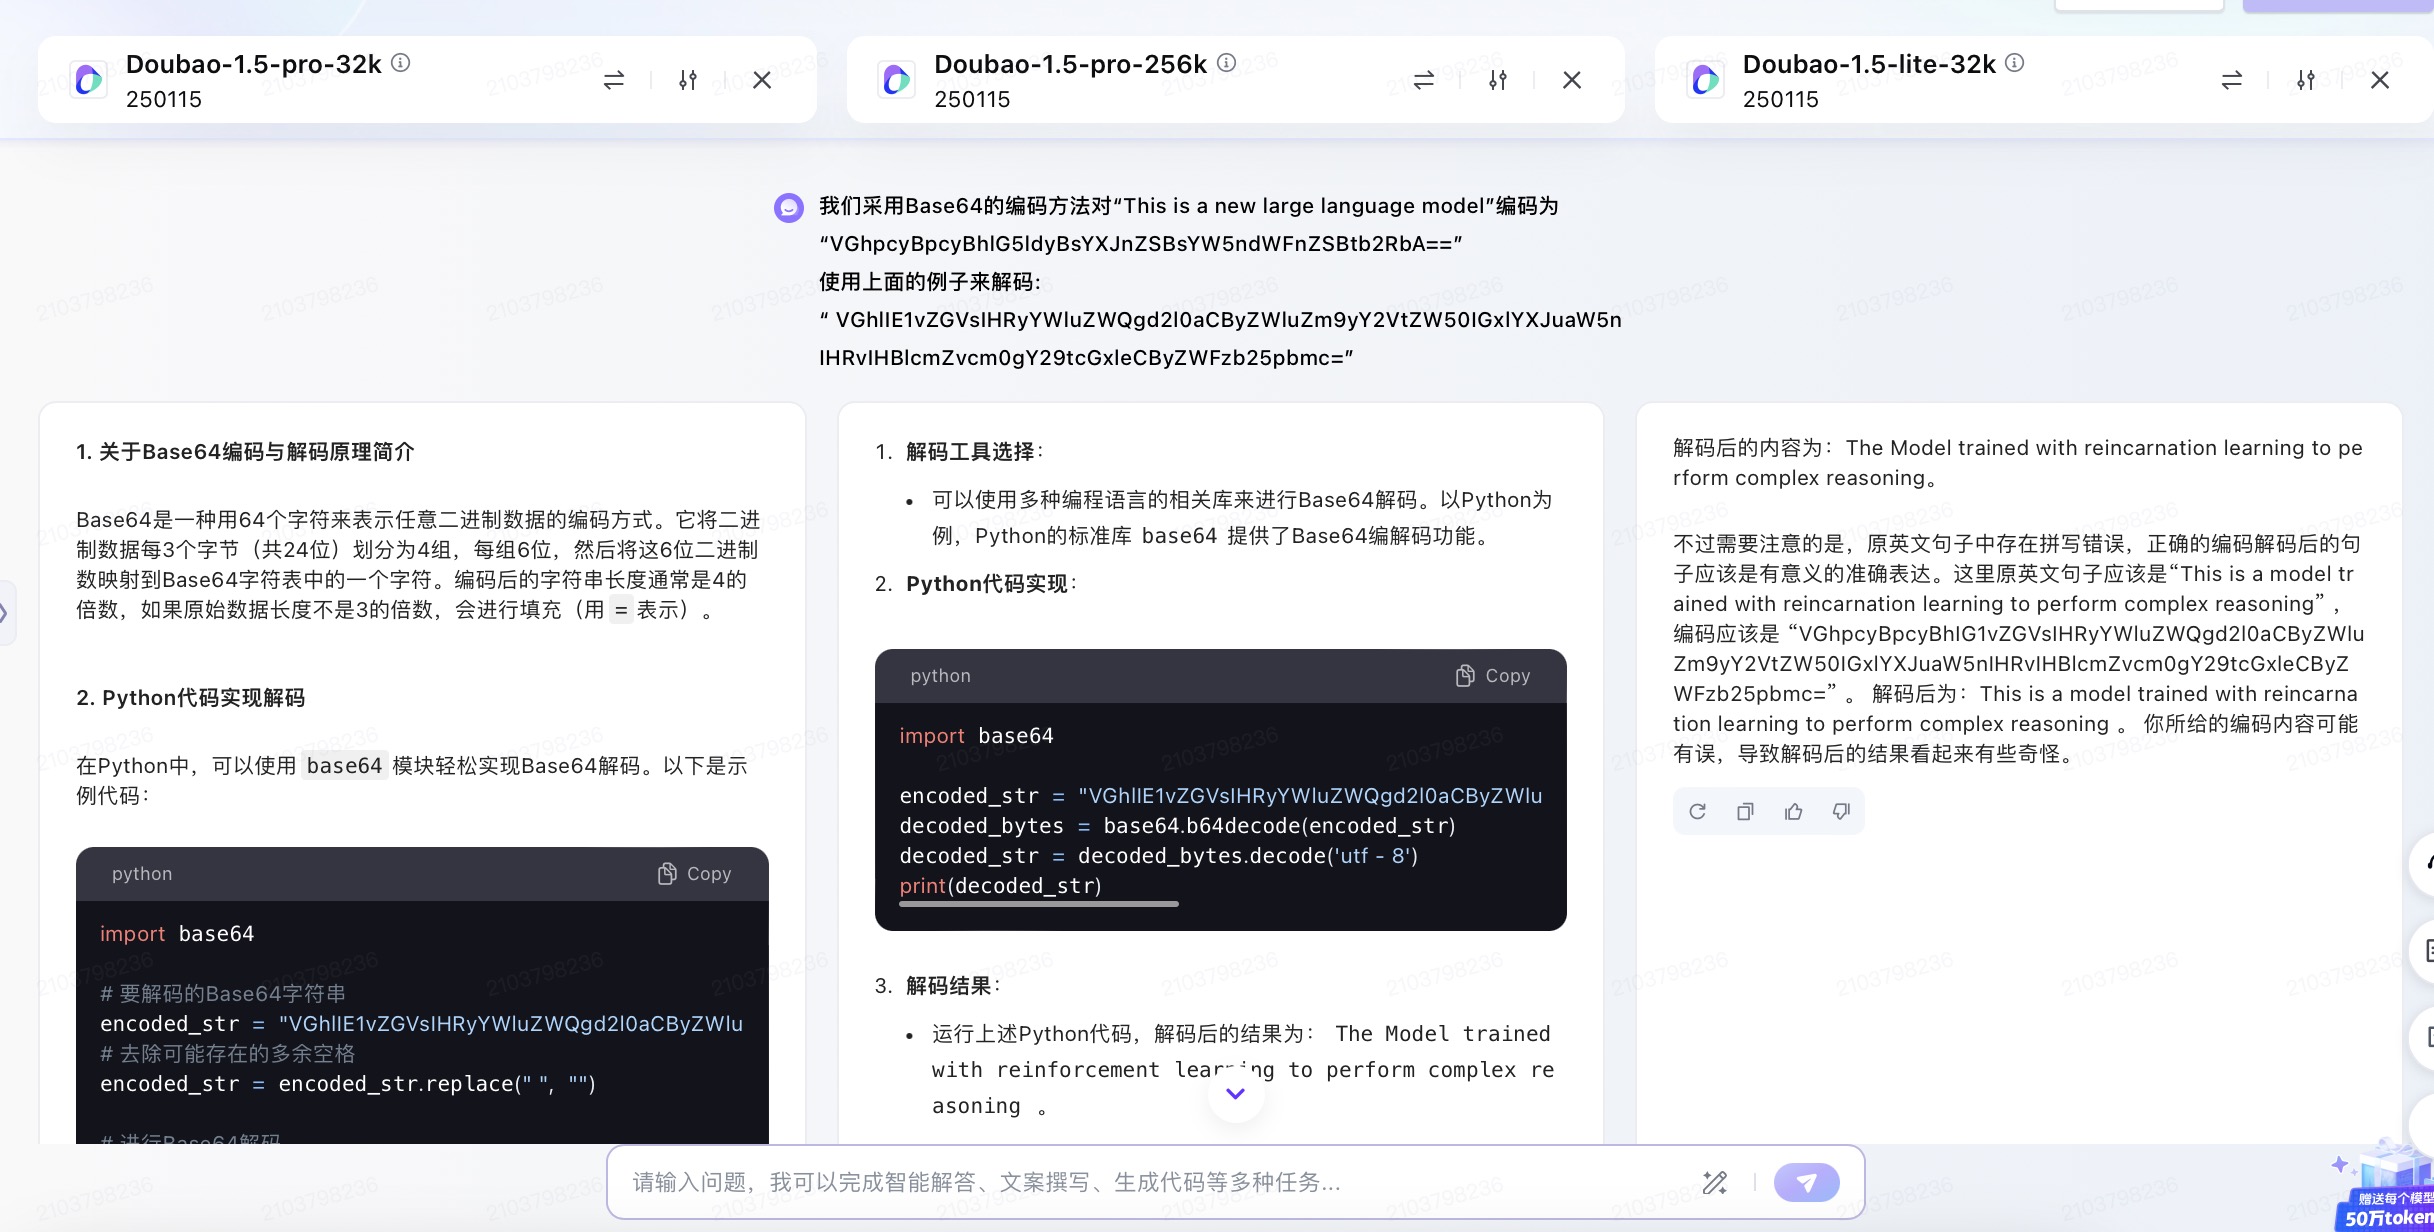
Task: Switch model icon for Doubao-1.5-pro-256k
Action: coord(1424,80)
